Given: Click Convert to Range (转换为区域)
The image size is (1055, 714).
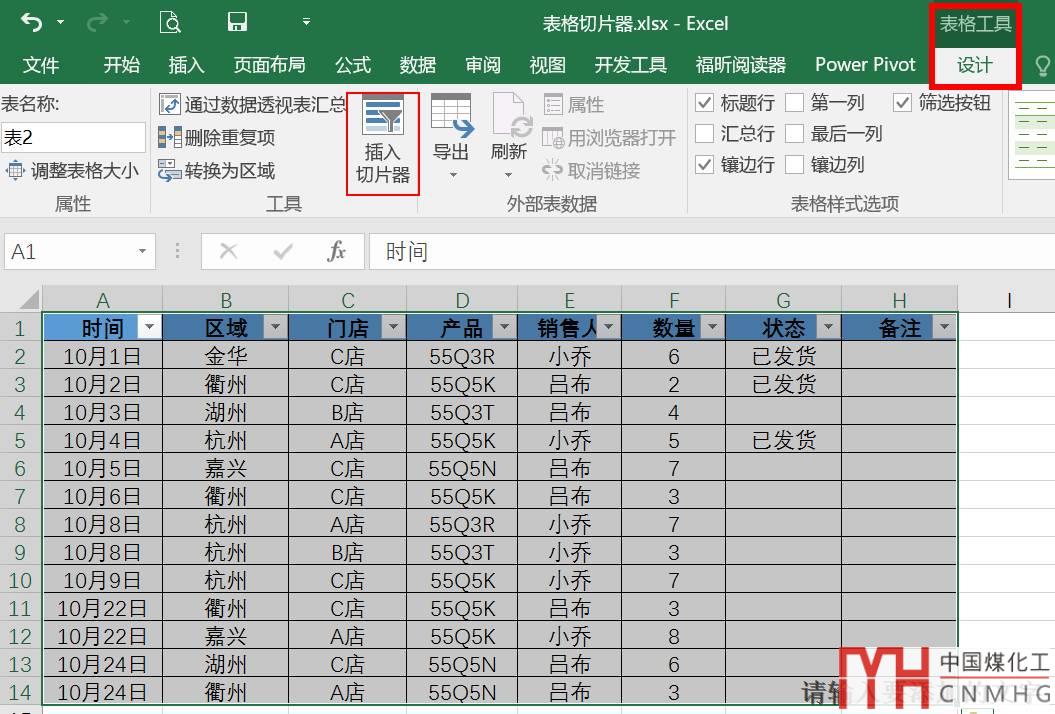Looking at the screenshot, I should pos(217,171).
